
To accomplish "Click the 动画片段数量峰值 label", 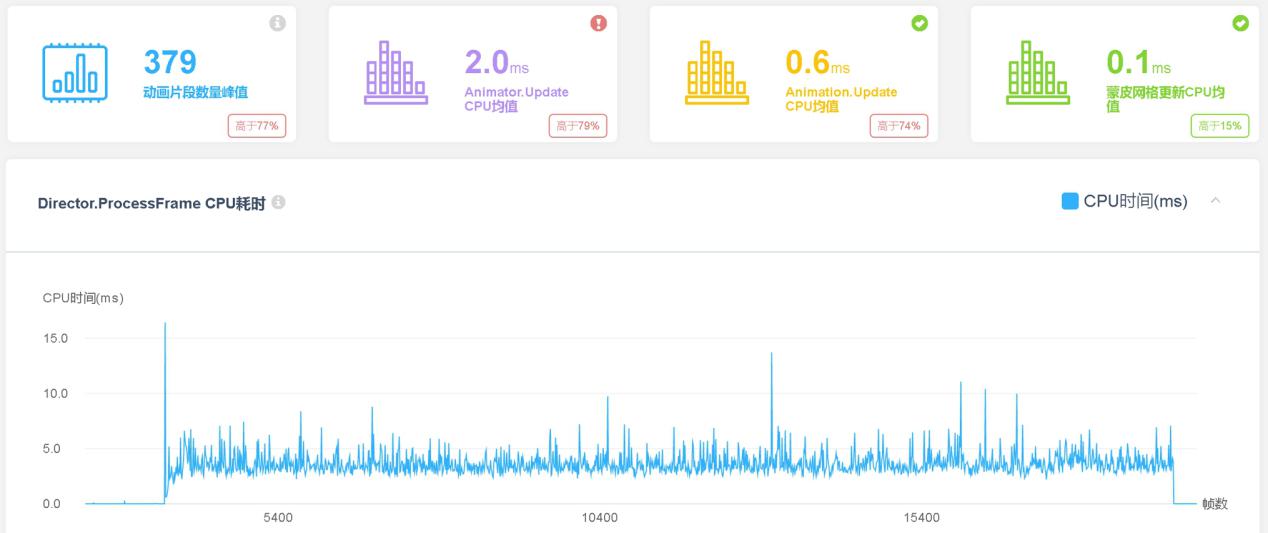I will tap(195, 92).
